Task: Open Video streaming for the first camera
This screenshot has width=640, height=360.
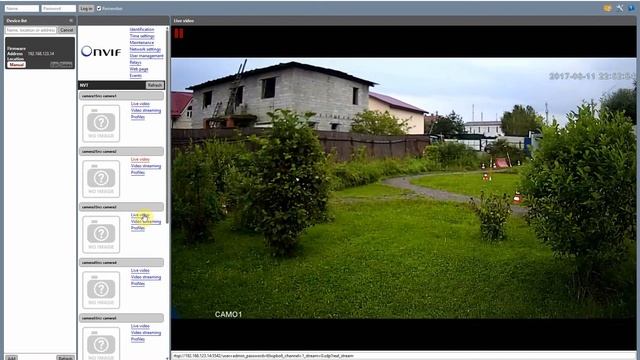Action: click(146, 110)
